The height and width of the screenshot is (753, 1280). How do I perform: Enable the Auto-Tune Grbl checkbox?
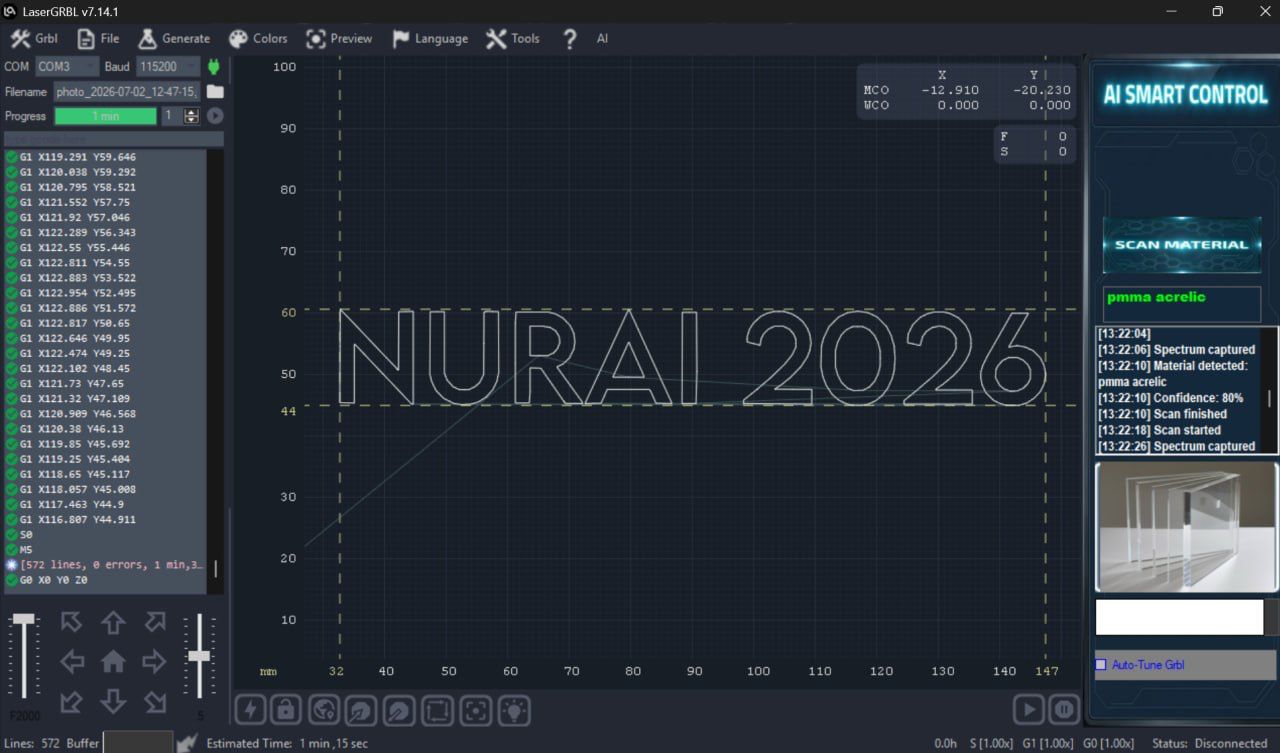1101,665
